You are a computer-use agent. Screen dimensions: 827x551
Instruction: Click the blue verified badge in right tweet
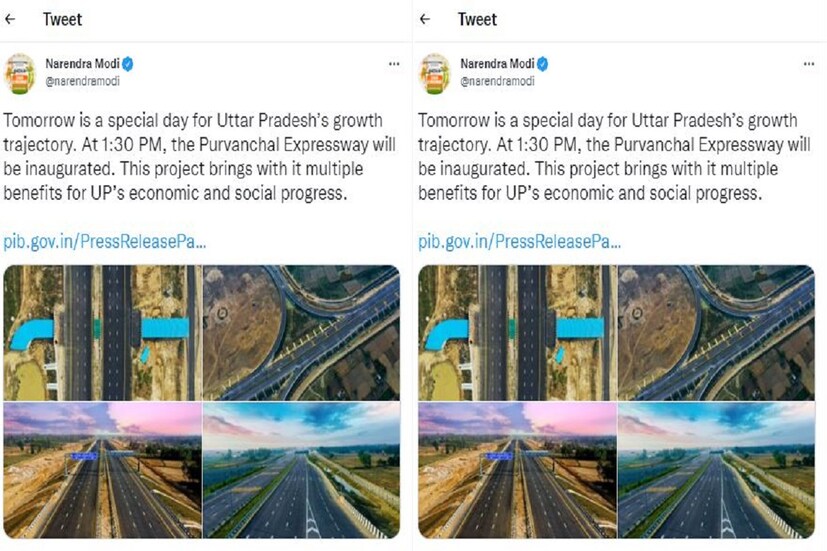(543, 64)
